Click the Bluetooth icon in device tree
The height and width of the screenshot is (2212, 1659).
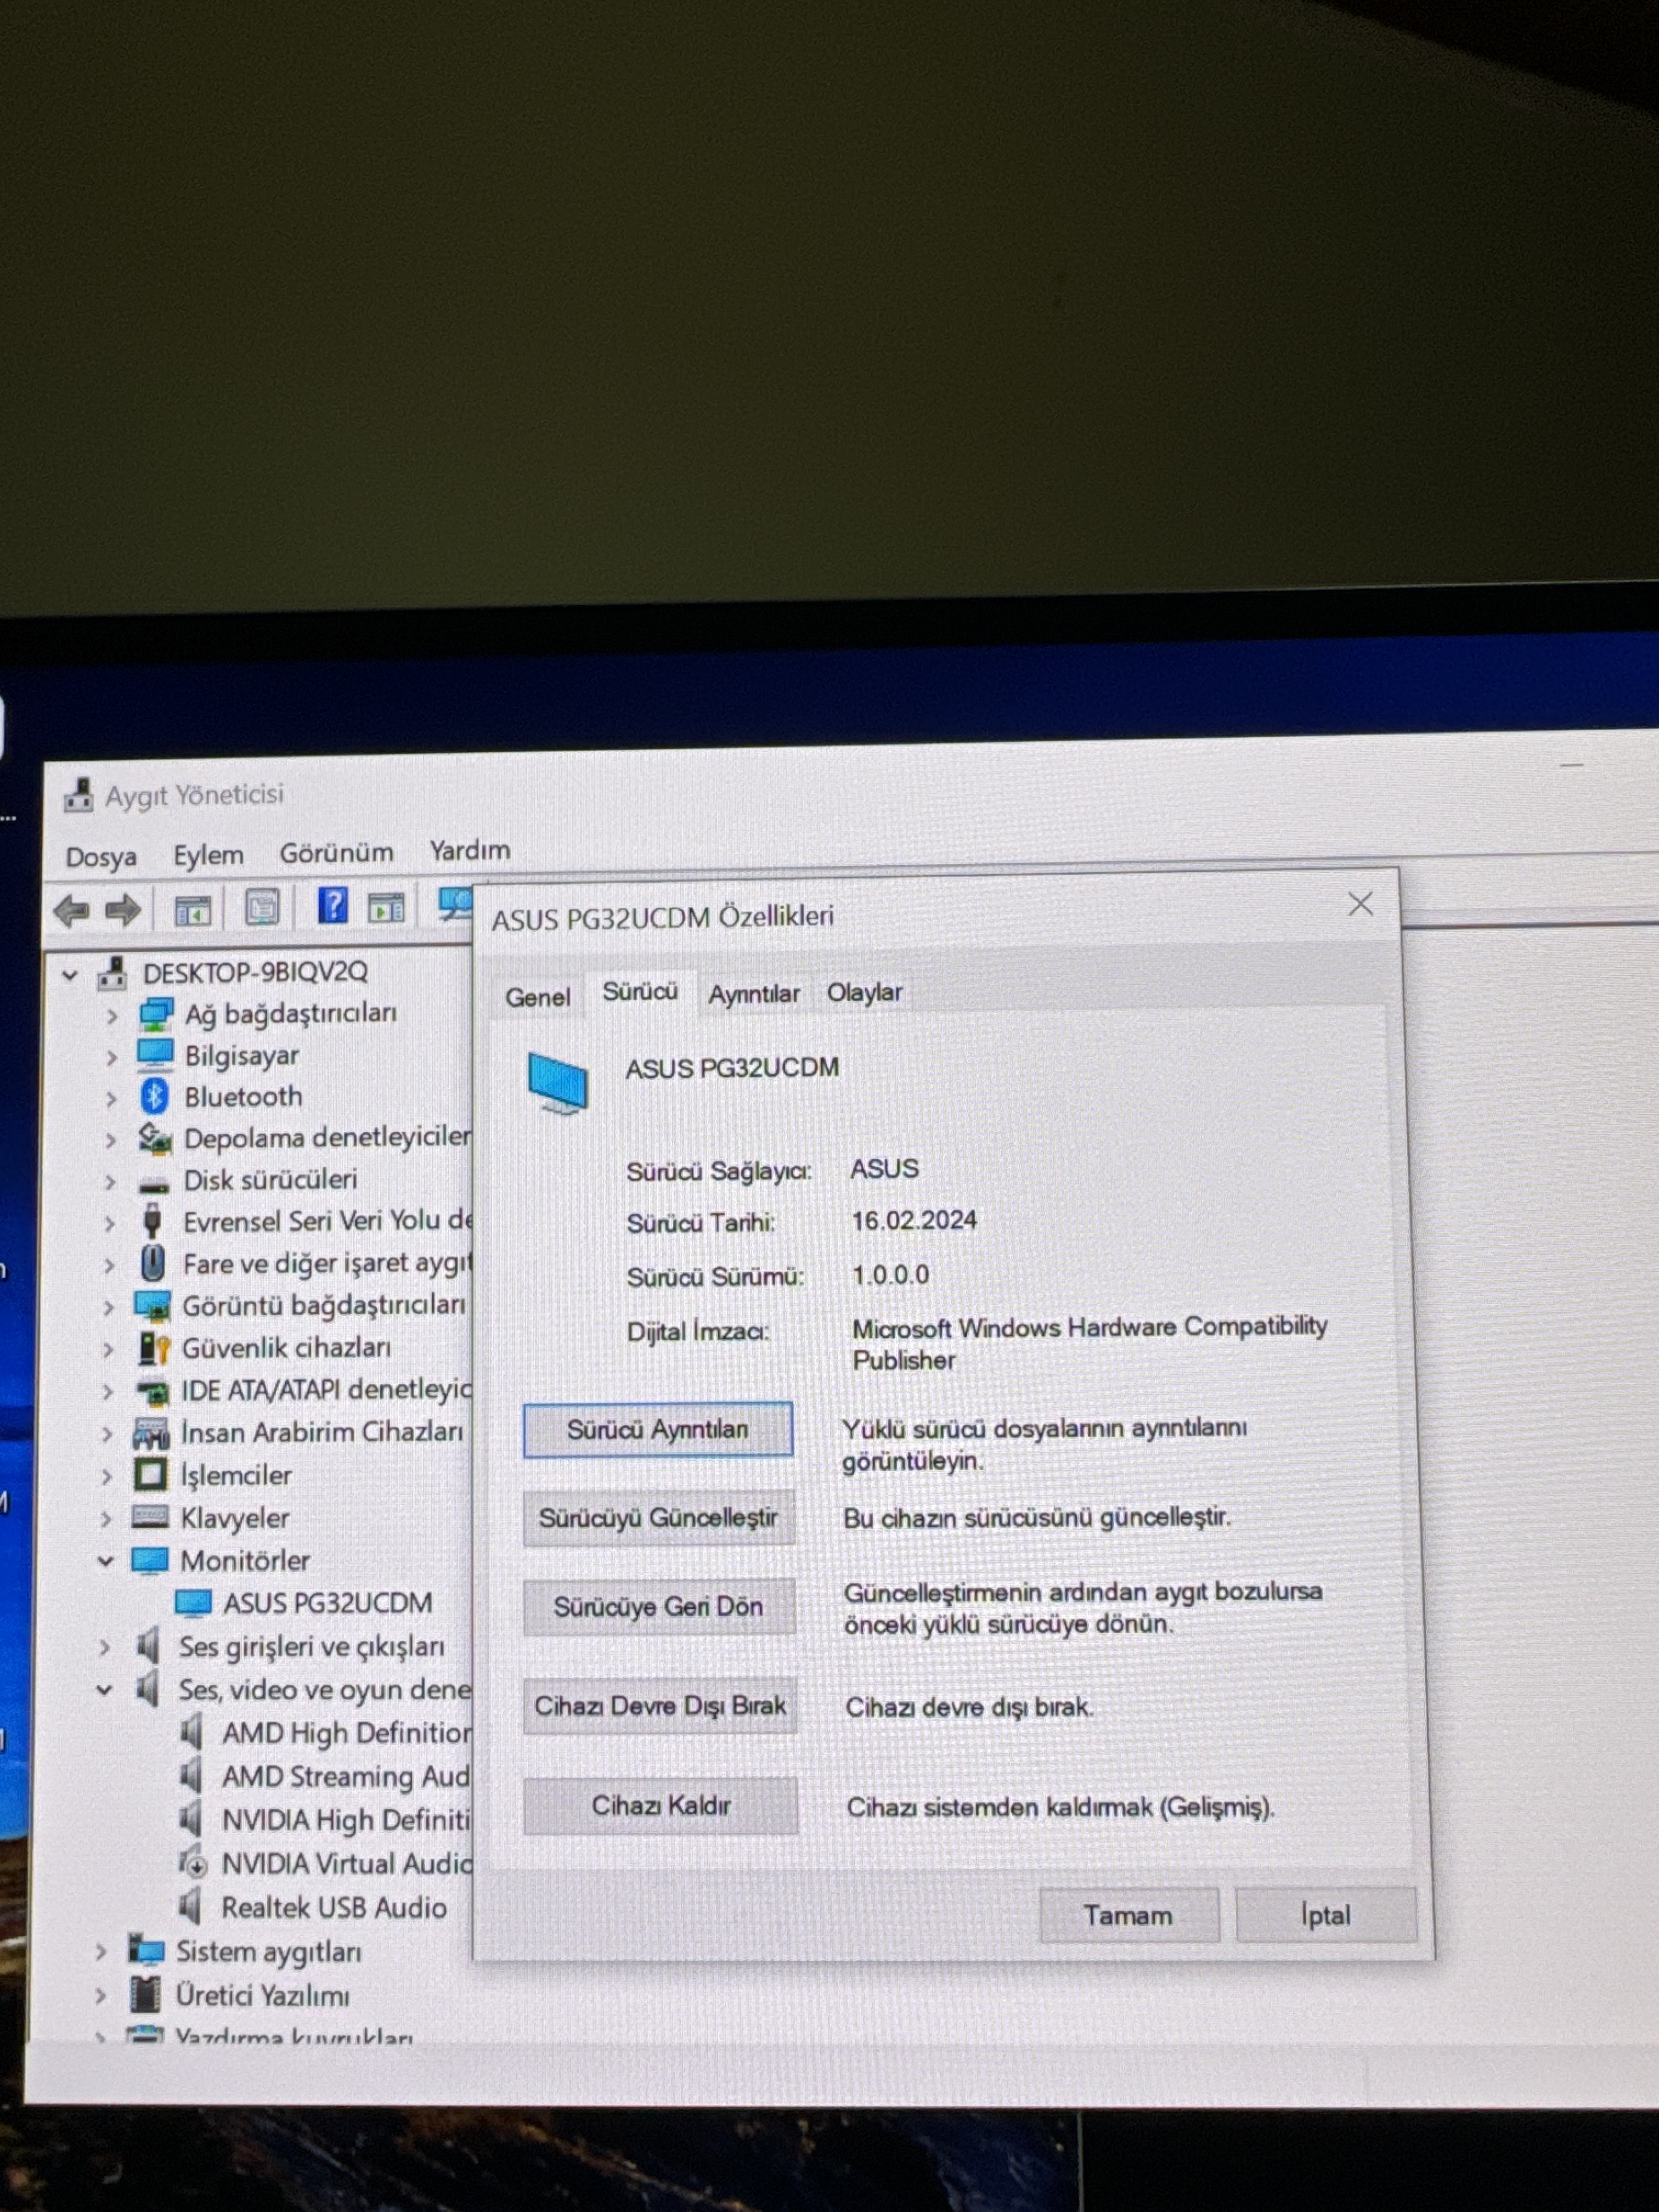coord(154,1097)
